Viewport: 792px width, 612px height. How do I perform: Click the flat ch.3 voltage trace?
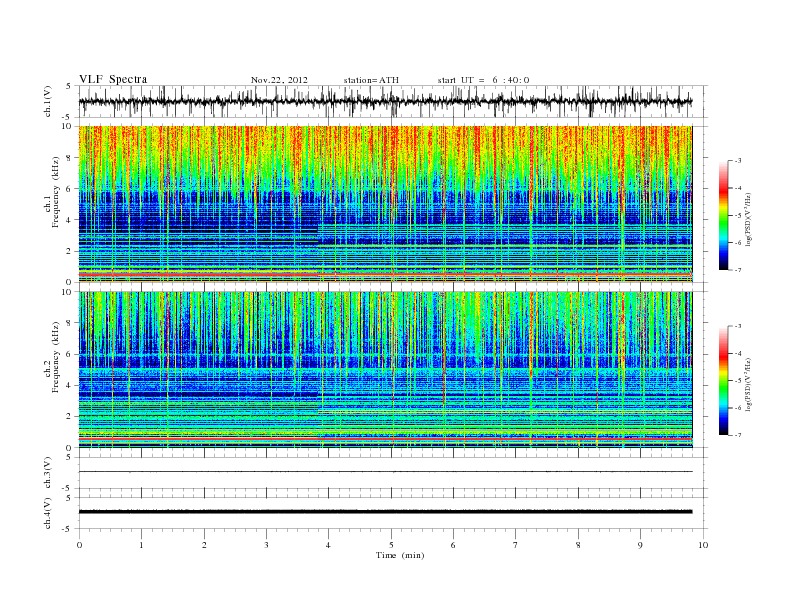pyautogui.click(x=385, y=472)
